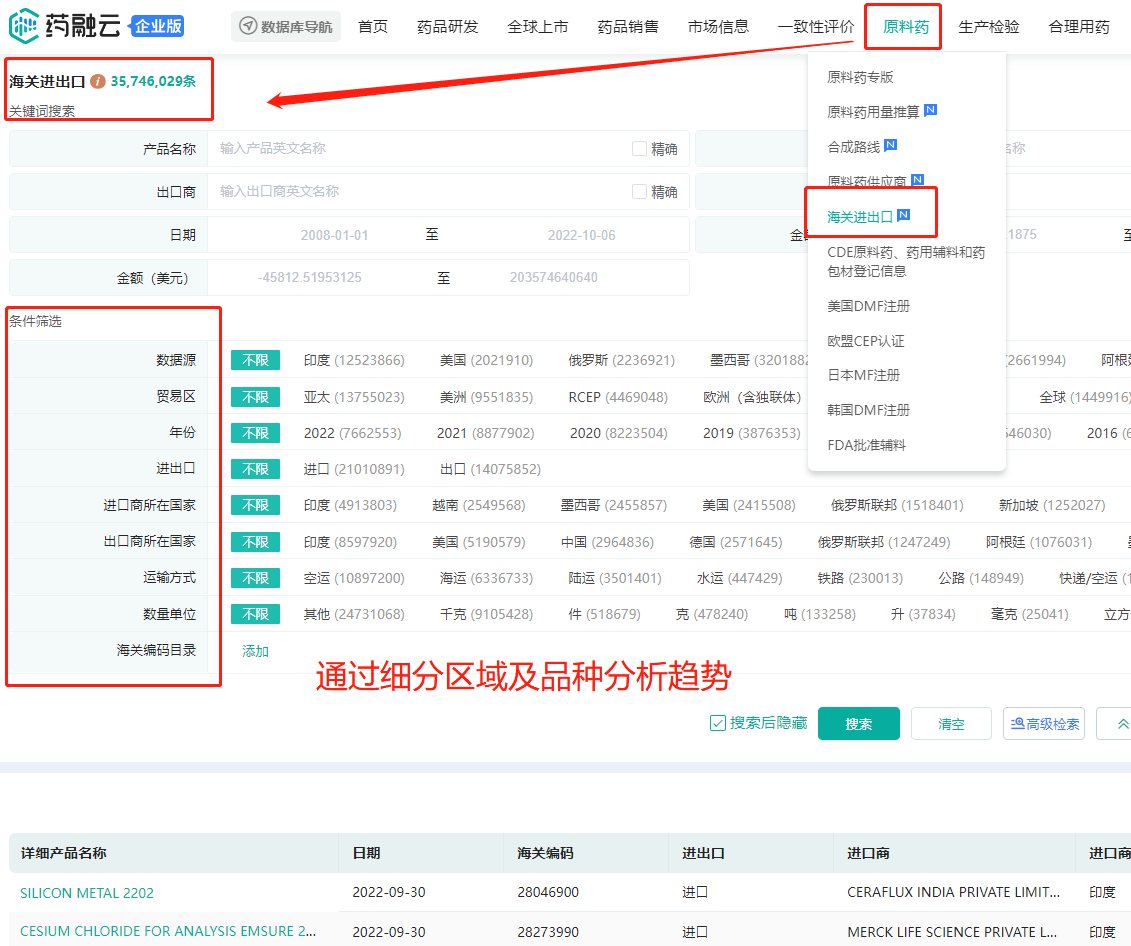Select 不限 for 运输方式 filter
Screen dimensions: 1131x946
(x=255, y=578)
